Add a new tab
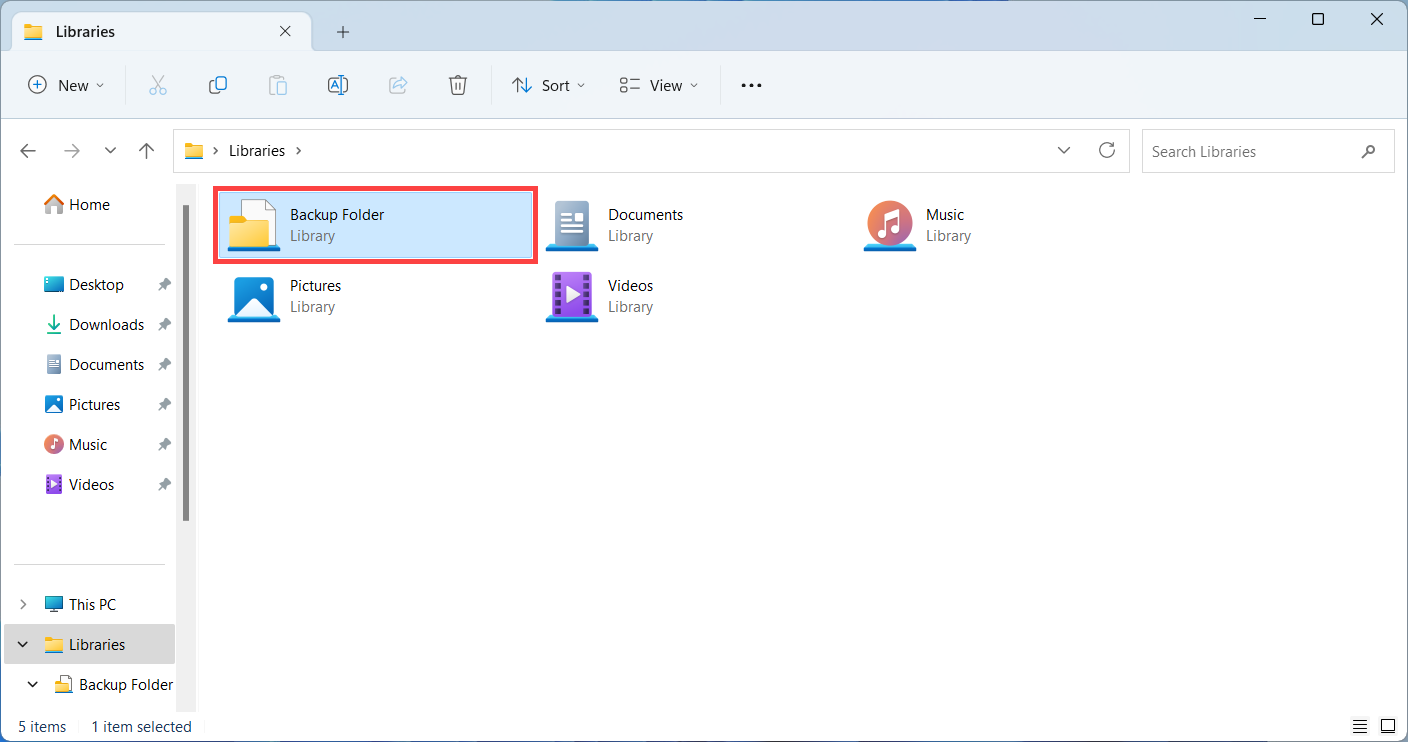This screenshot has height=742, width=1408. pyautogui.click(x=343, y=32)
